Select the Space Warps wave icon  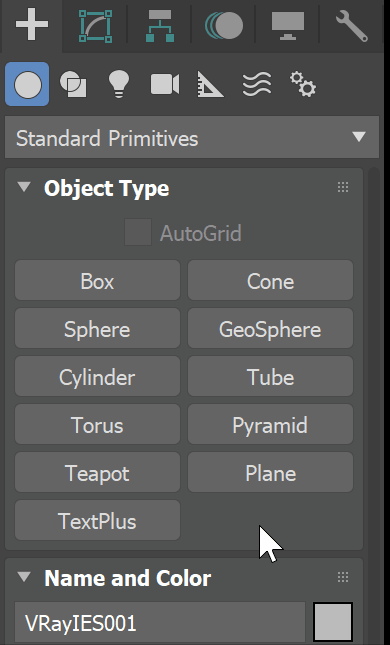(257, 84)
